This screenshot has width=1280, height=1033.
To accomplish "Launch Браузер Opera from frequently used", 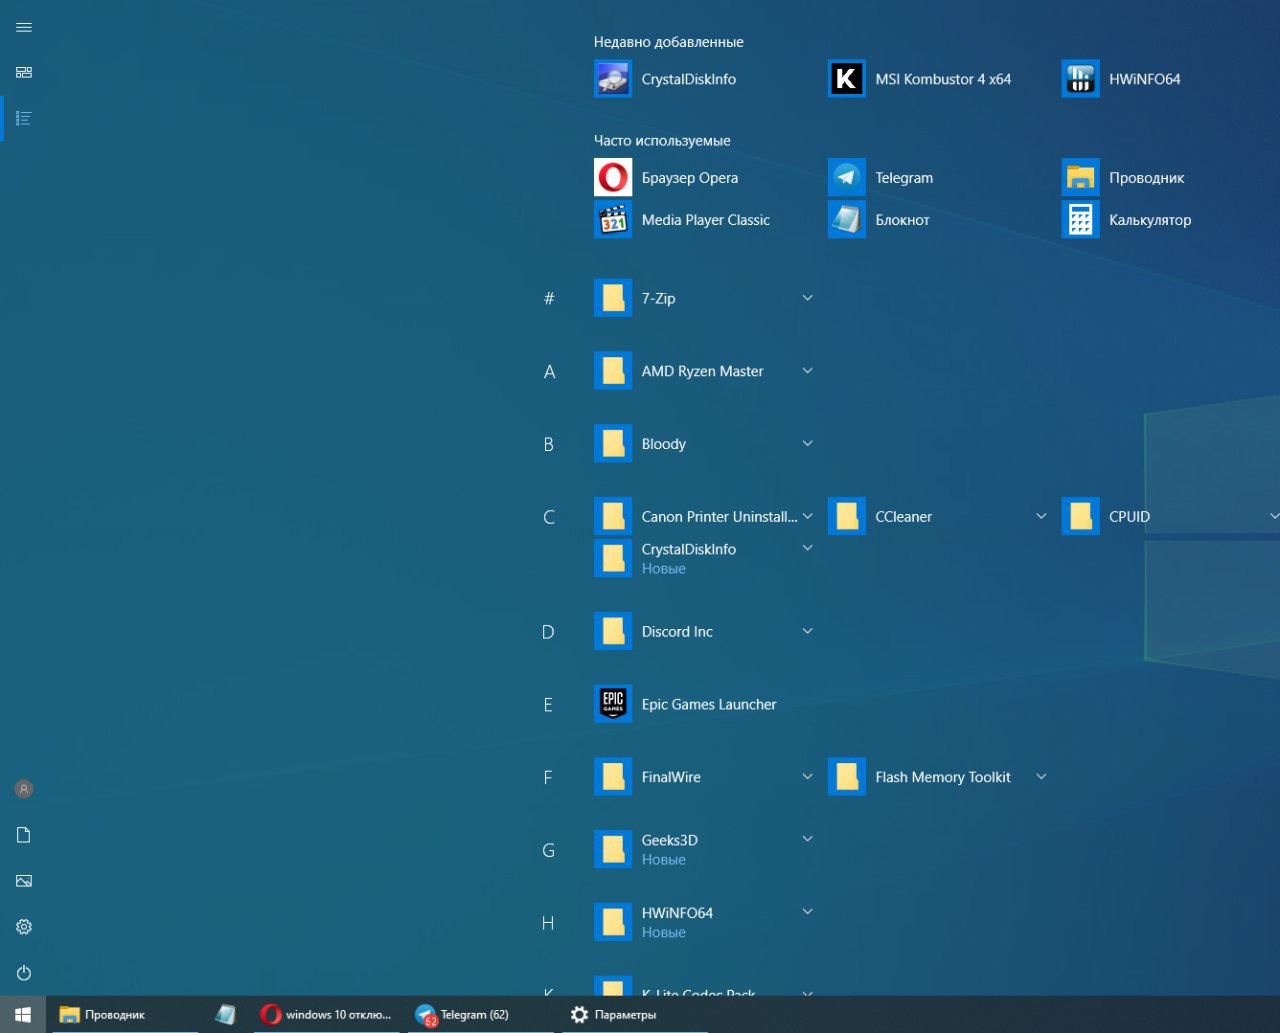I will (x=704, y=178).
